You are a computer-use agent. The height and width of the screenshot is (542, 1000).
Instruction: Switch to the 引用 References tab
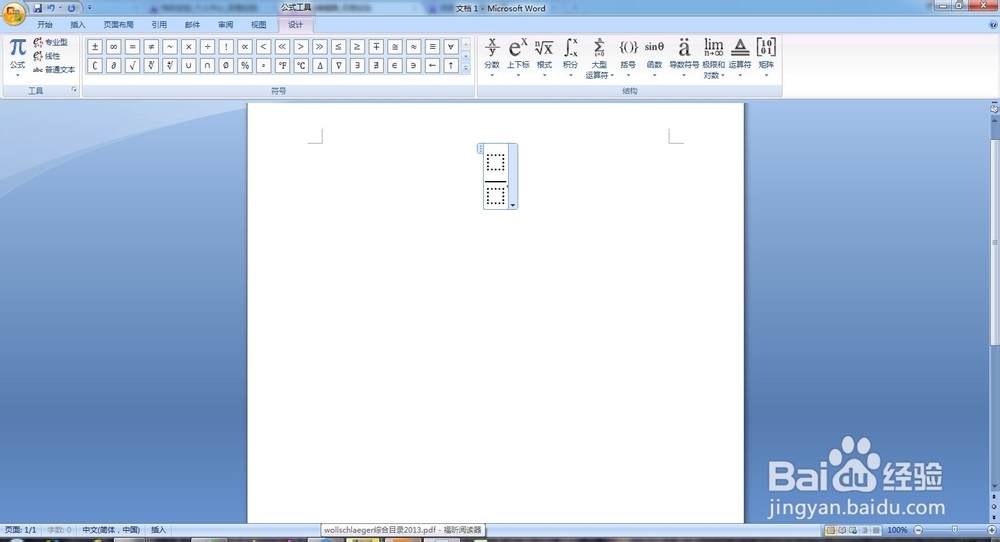pos(159,25)
